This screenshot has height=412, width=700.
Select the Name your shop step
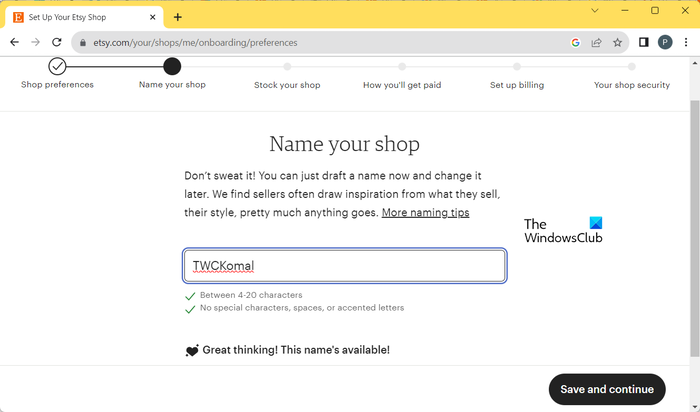click(172, 67)
